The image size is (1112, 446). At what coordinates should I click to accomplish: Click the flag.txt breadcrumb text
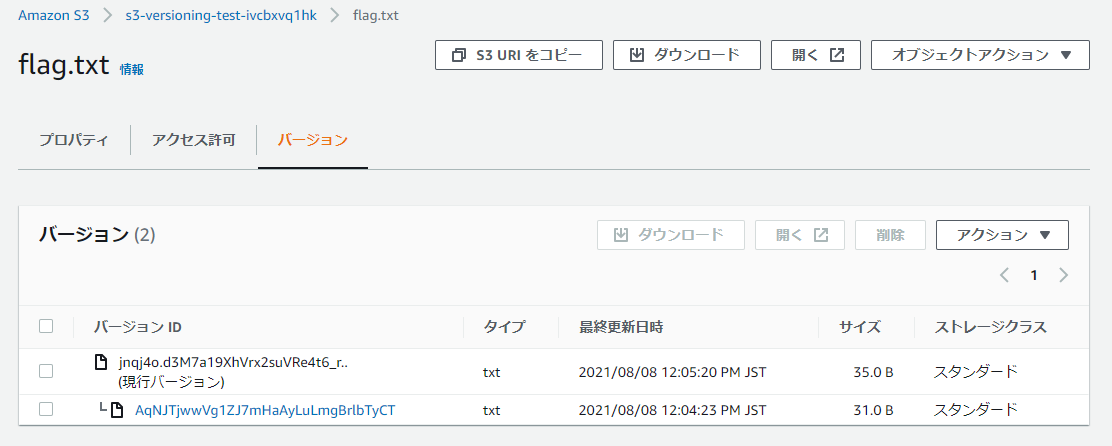coord(375,16)
